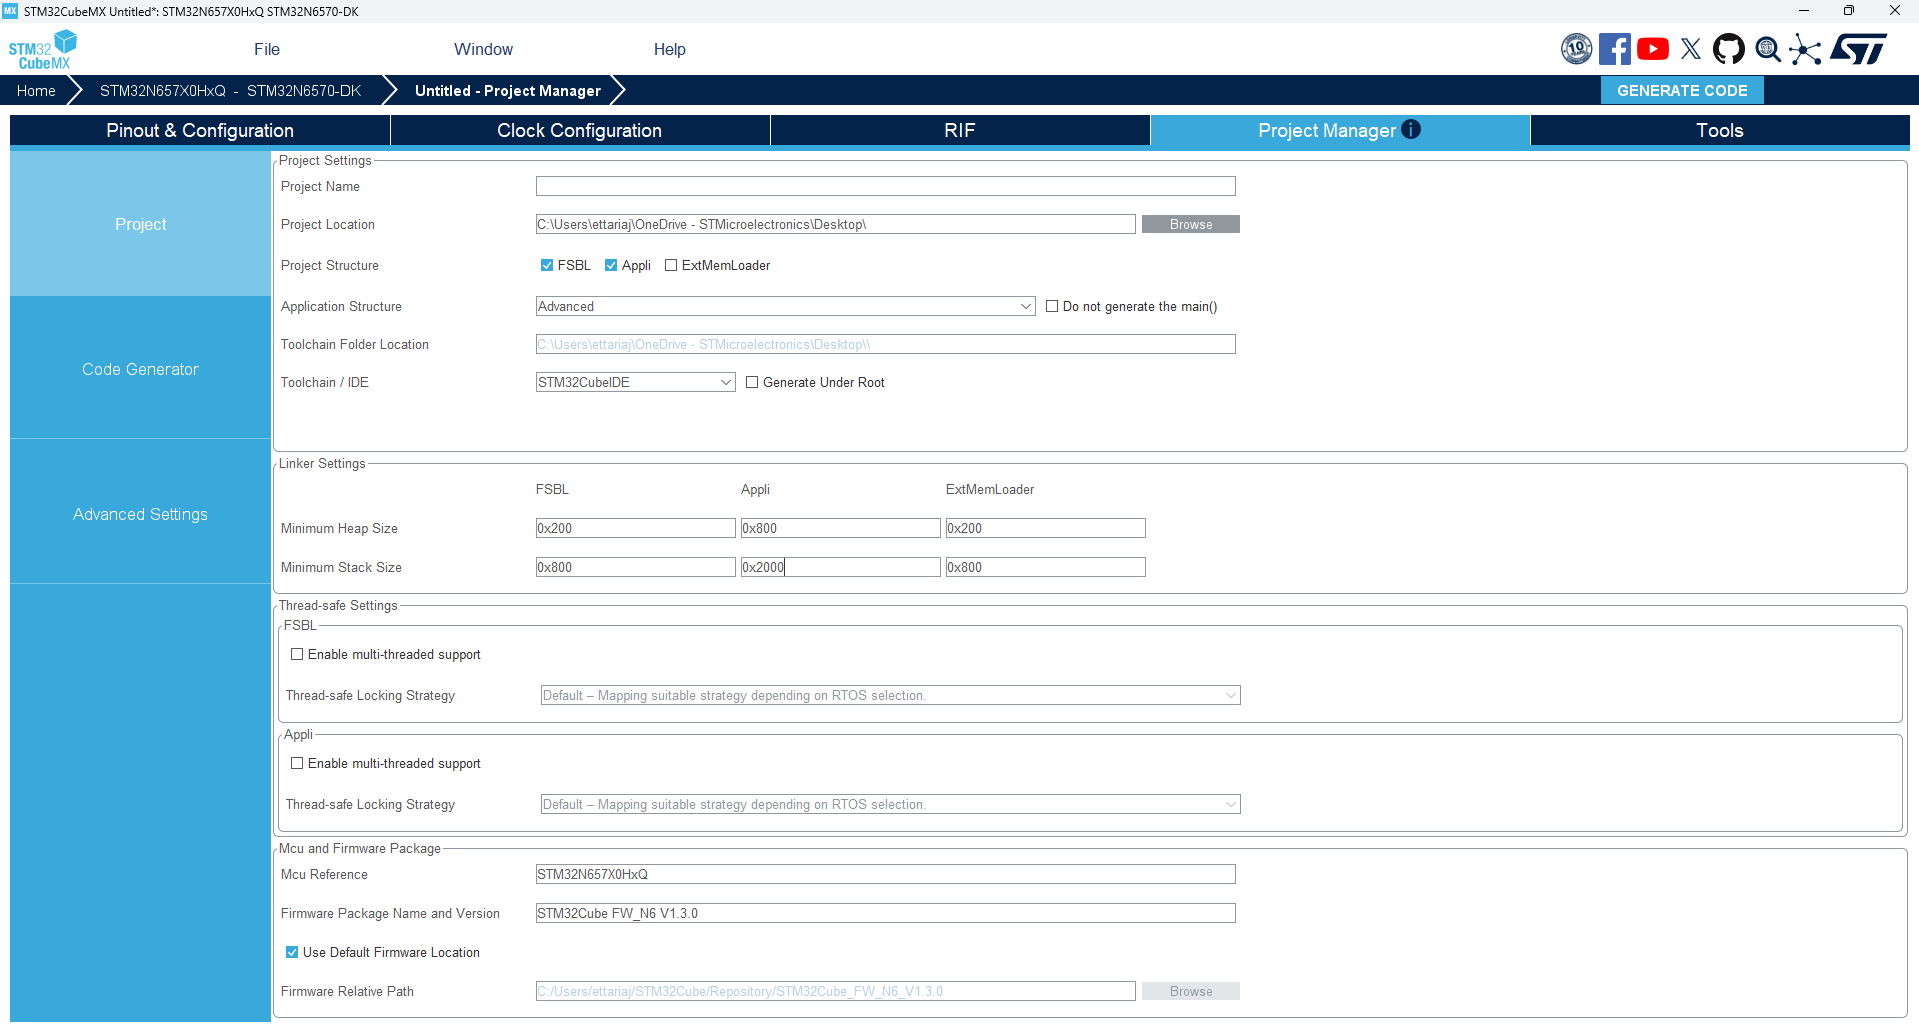Click the ST logo icon
This screenshot has width=1919, height=1028.
[x=1859, y=49]
